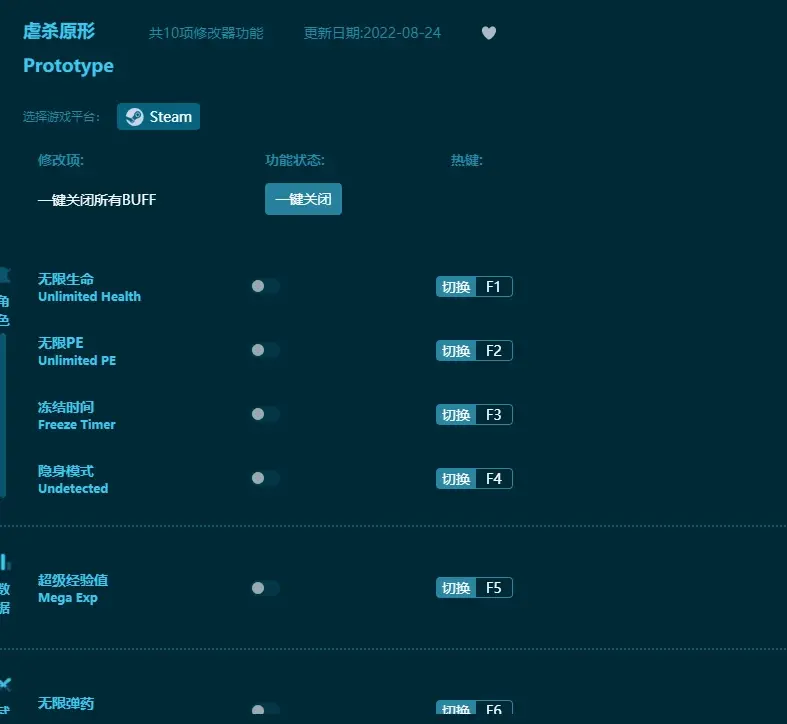
Task: Enable the Undetected stealth switch
Action: click(265, 478)
